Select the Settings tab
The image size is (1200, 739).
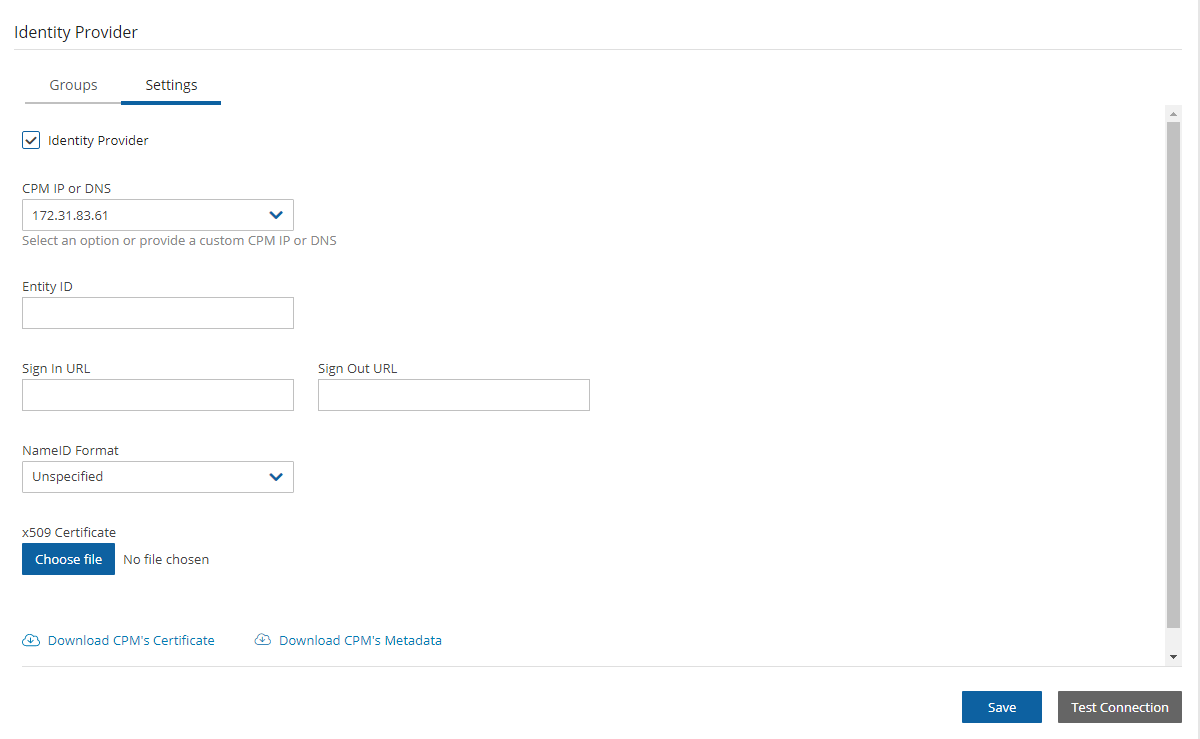click(171, 85)
